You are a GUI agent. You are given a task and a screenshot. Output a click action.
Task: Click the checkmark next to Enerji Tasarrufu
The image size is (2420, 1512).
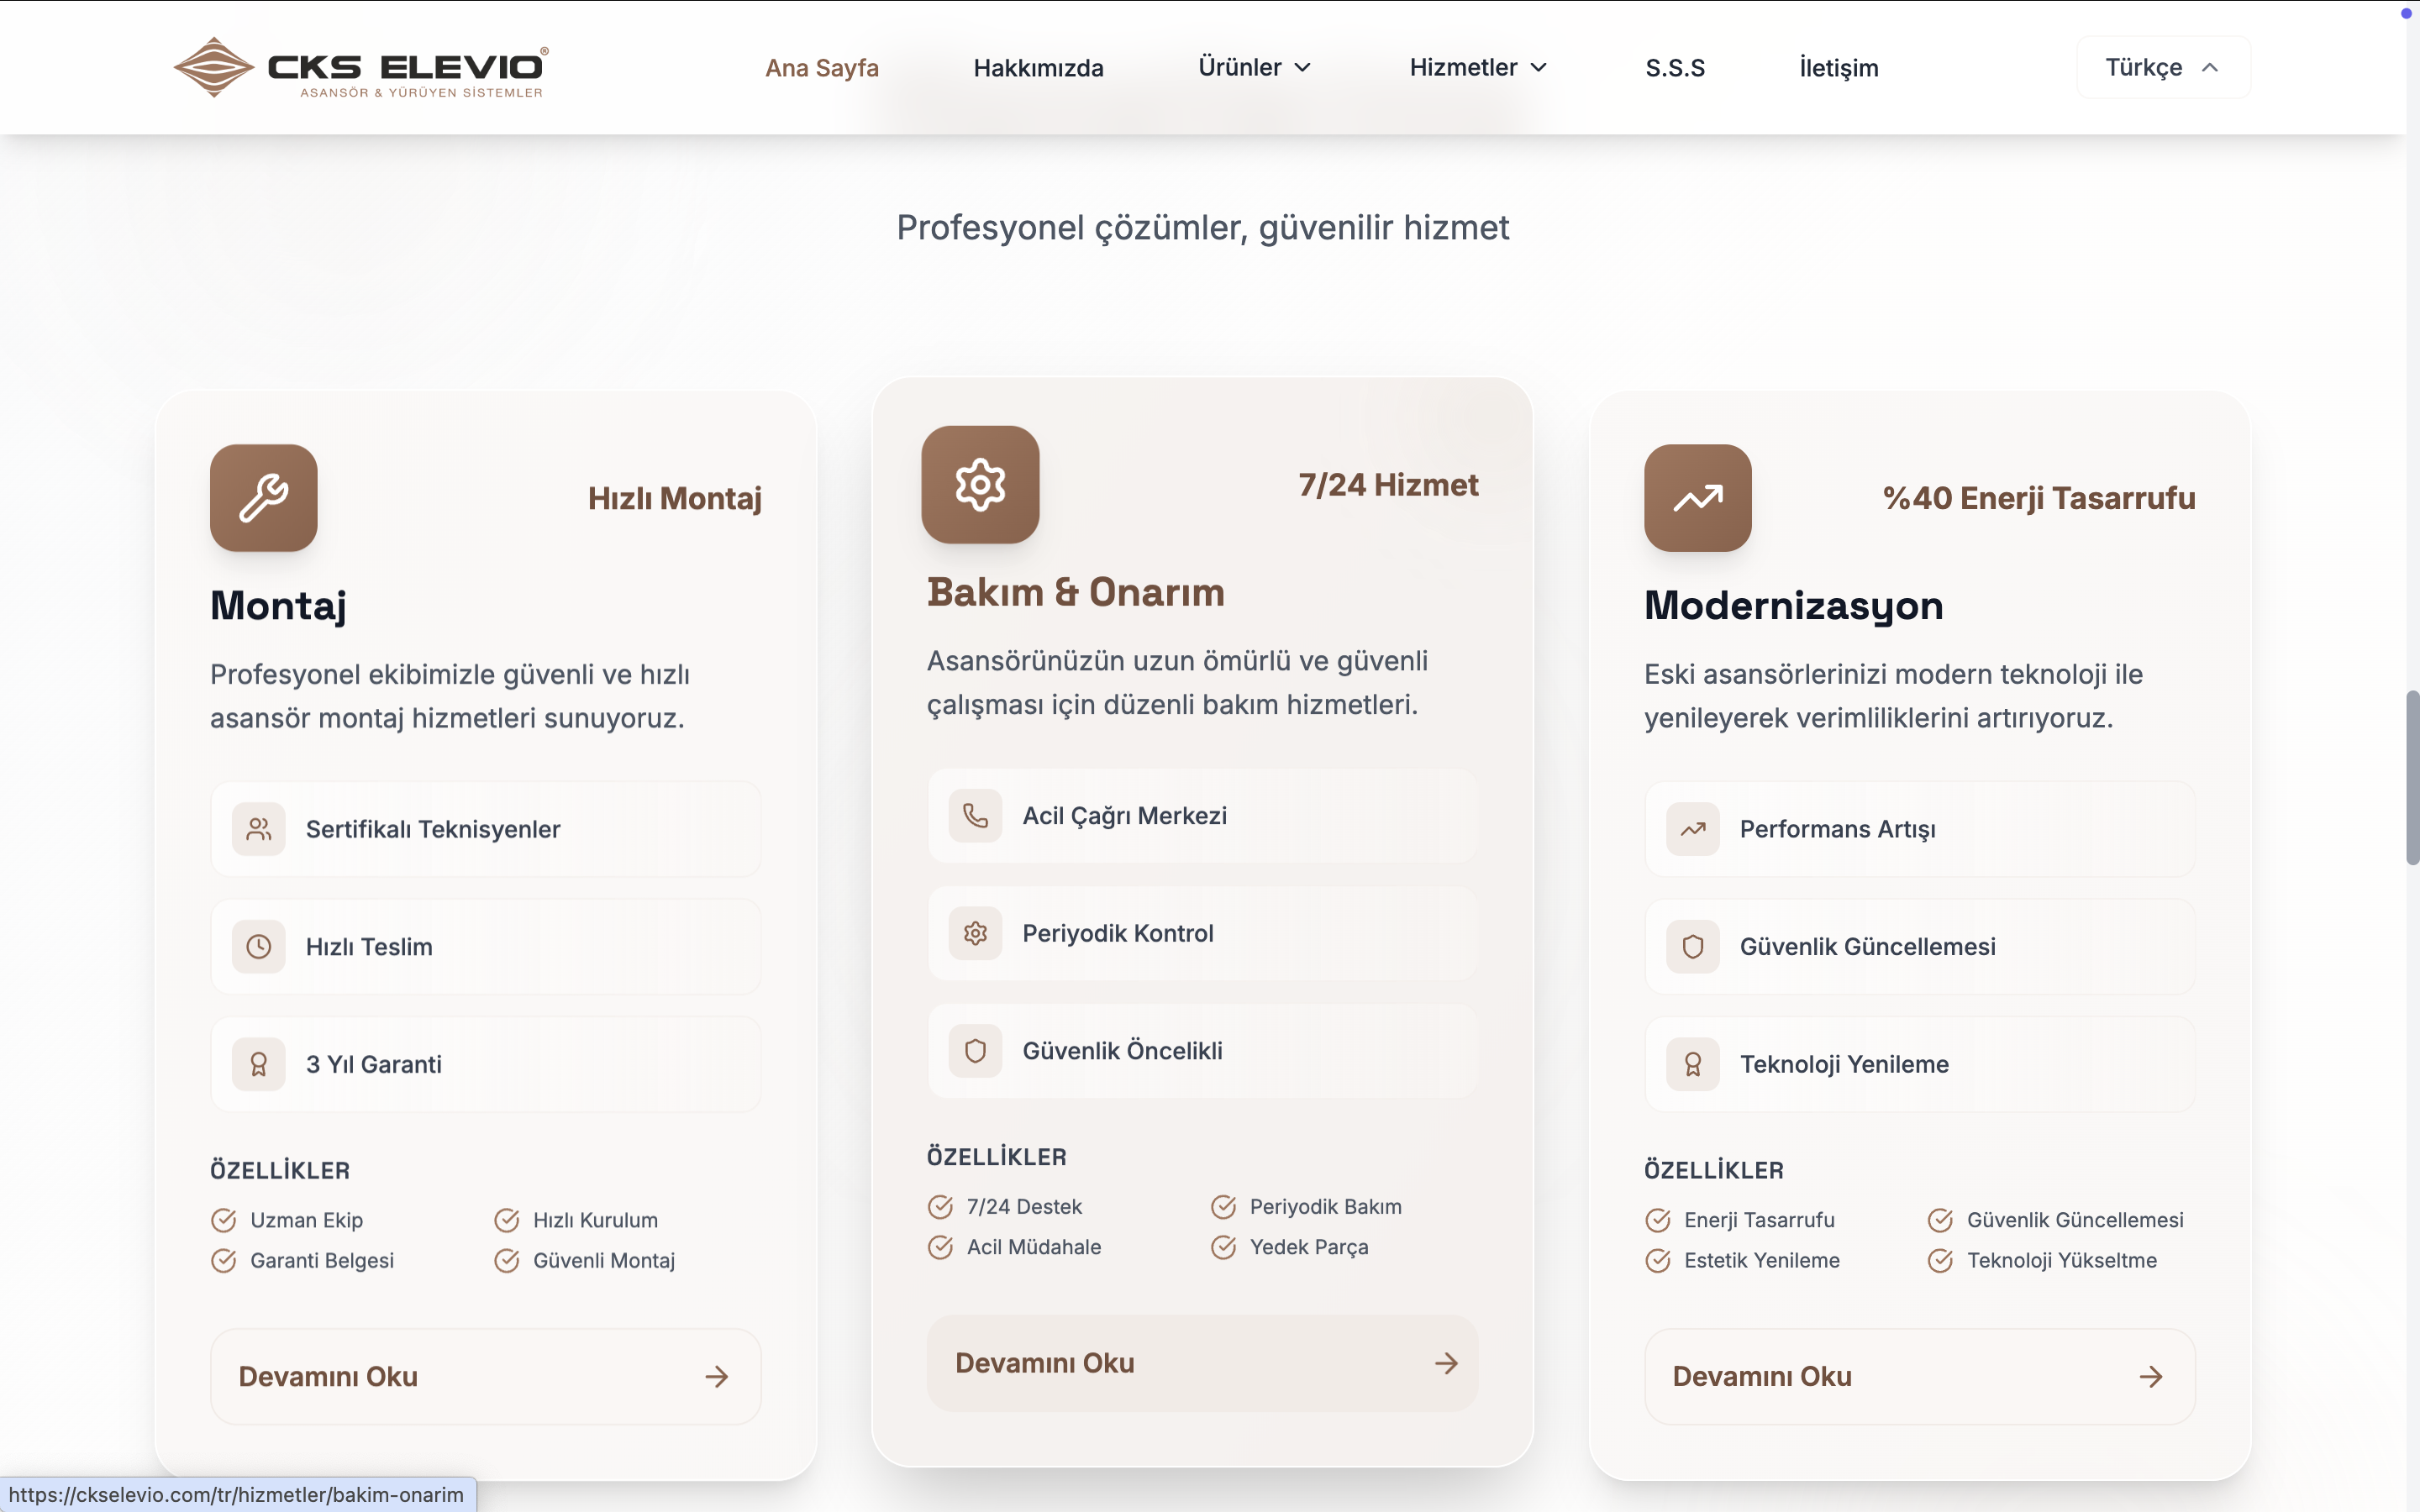(1657, 1220)
